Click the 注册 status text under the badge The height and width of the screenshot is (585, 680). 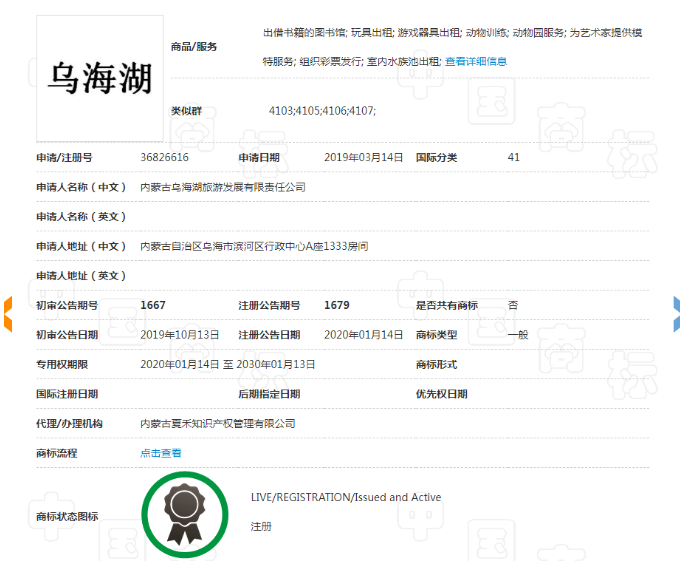[x=261, y=526]
